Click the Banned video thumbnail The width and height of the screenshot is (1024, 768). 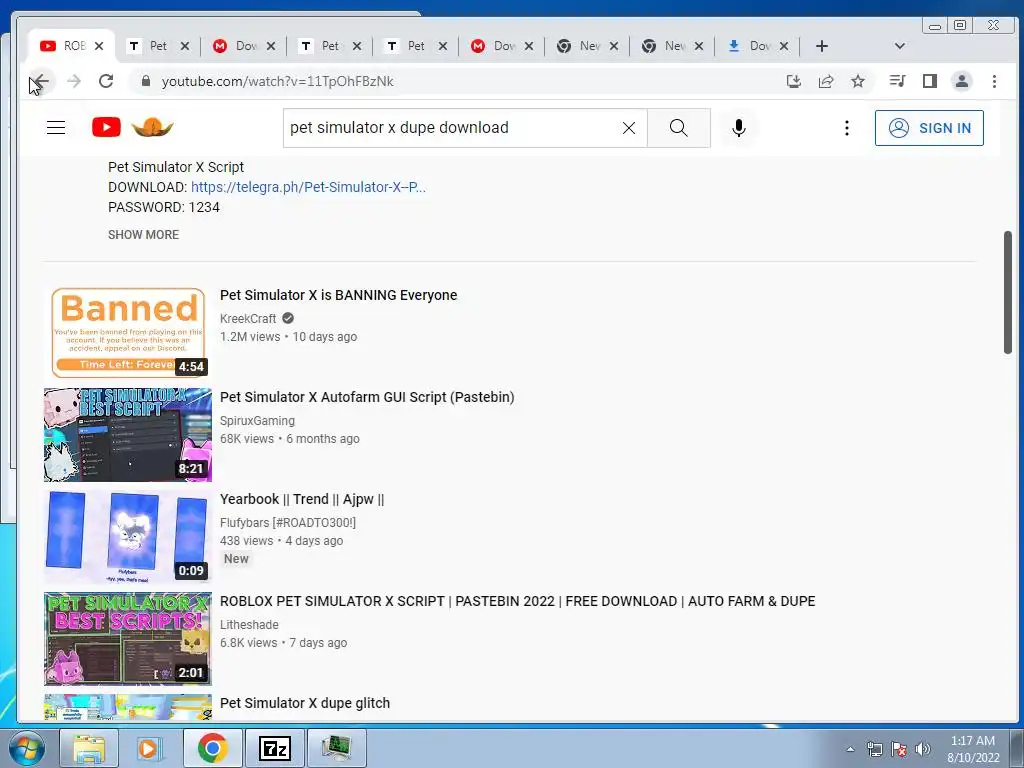tap(128, 332)
